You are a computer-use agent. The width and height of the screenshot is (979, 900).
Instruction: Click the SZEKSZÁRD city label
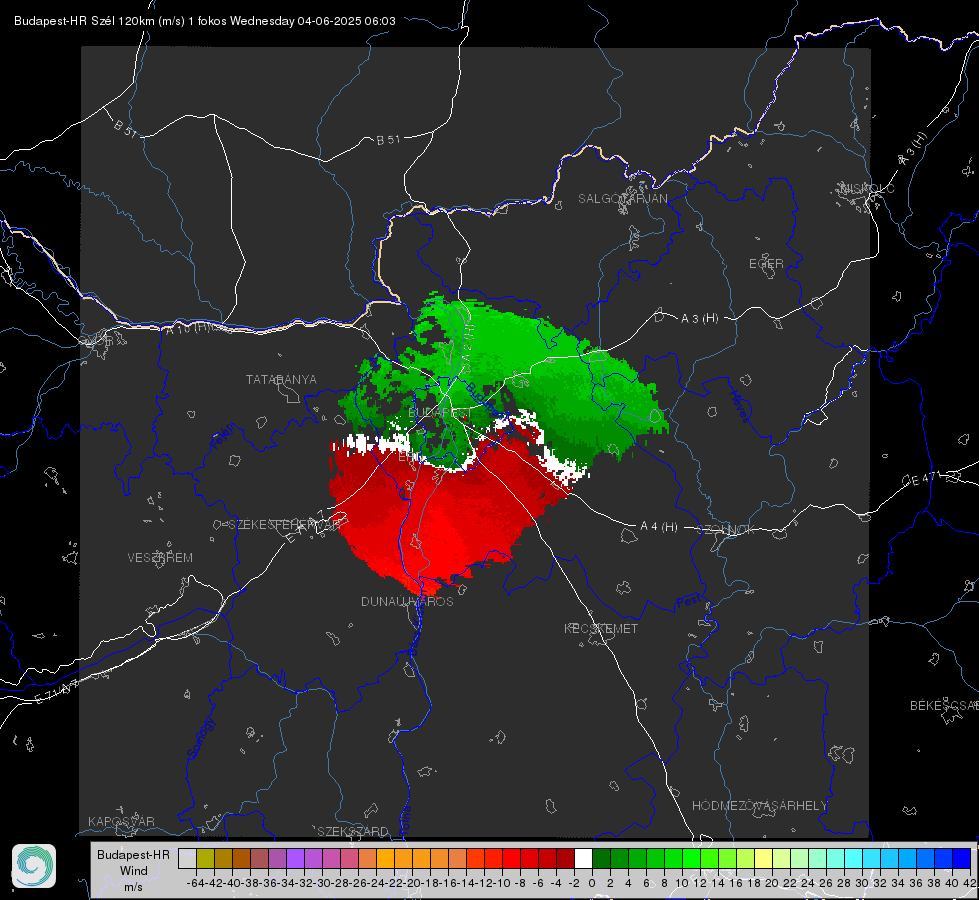pos(353,831)
